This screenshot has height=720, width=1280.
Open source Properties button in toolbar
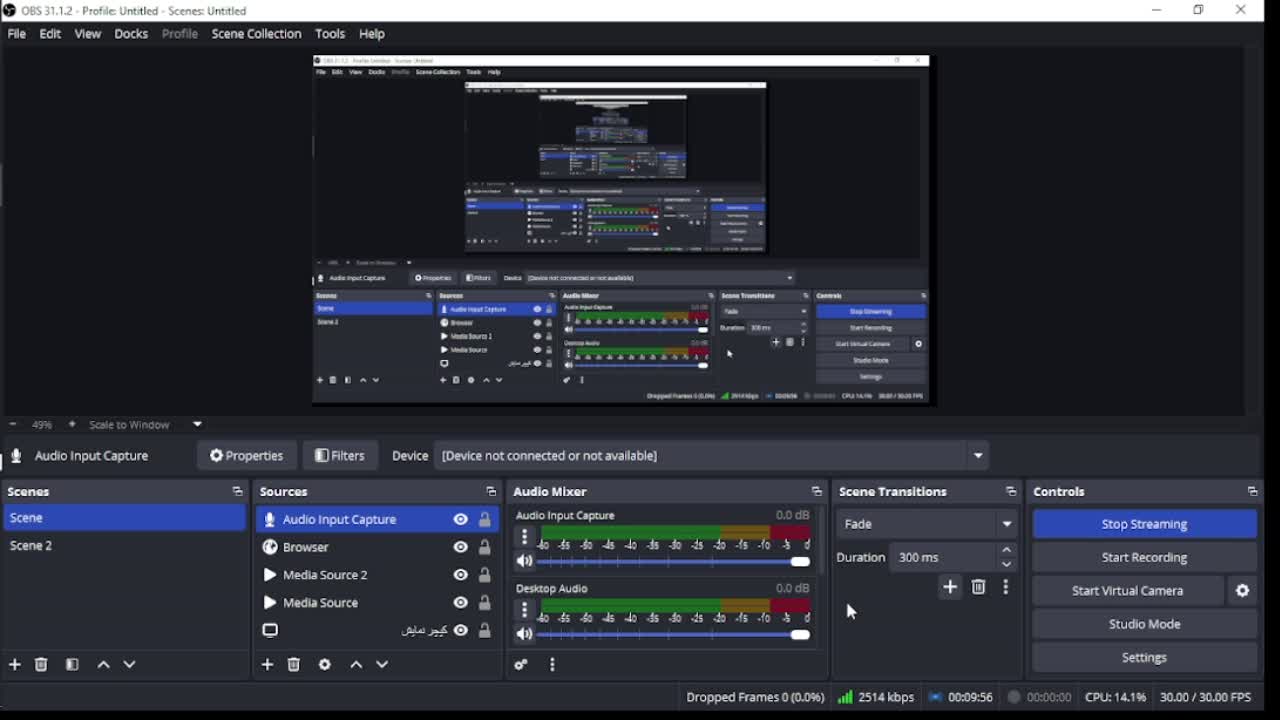point(246,456)
